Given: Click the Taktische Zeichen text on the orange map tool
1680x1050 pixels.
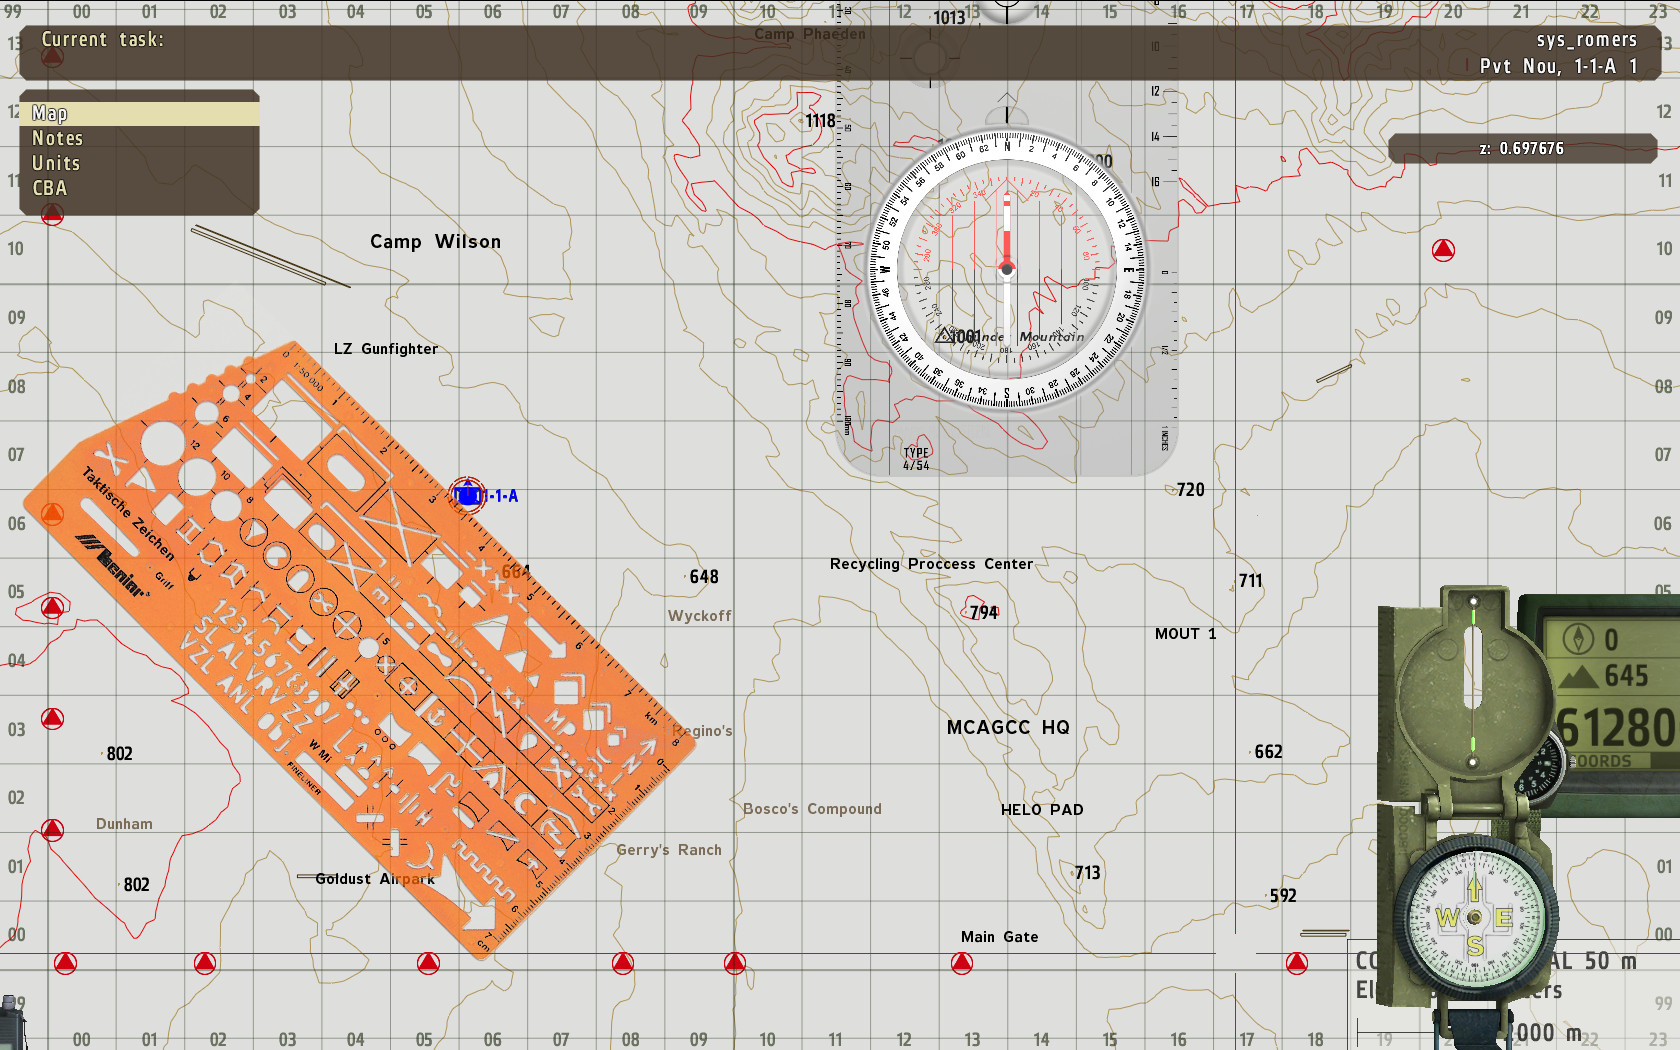Looking at the screenshot, I should 128,514.
